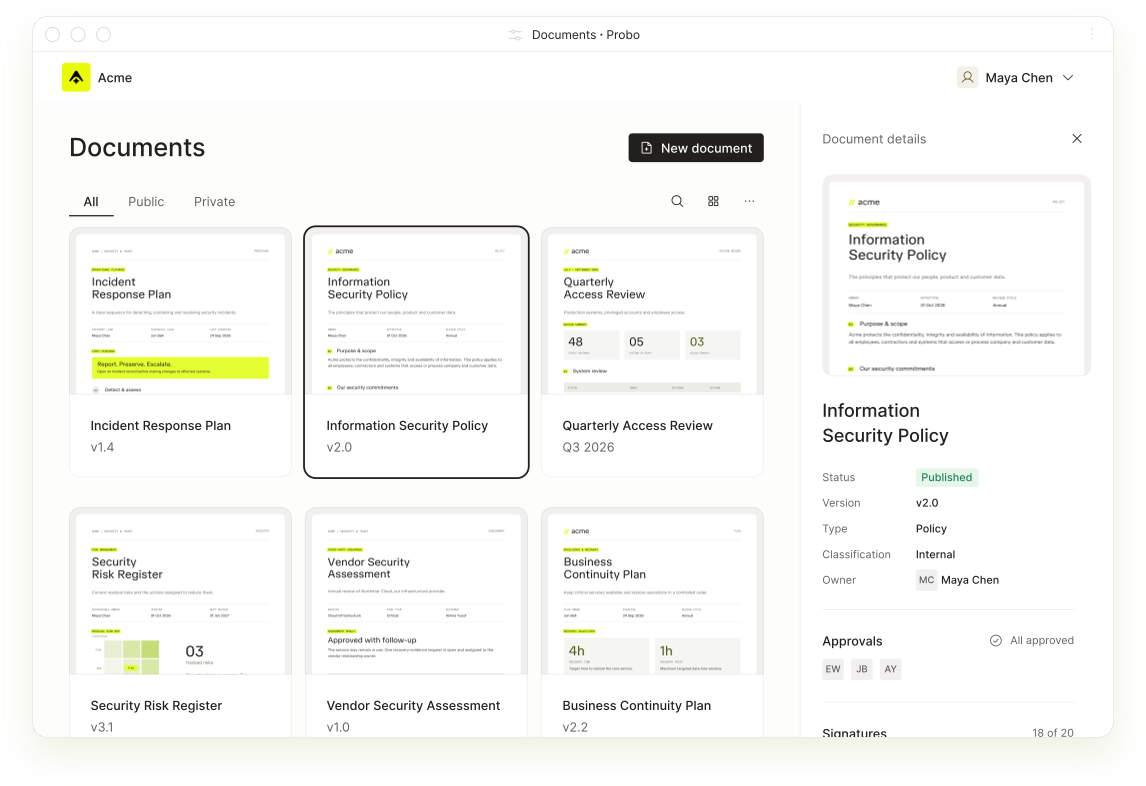Switch to the Public tab
Viewport: 1146px width, 786px height.
point(146,202)
